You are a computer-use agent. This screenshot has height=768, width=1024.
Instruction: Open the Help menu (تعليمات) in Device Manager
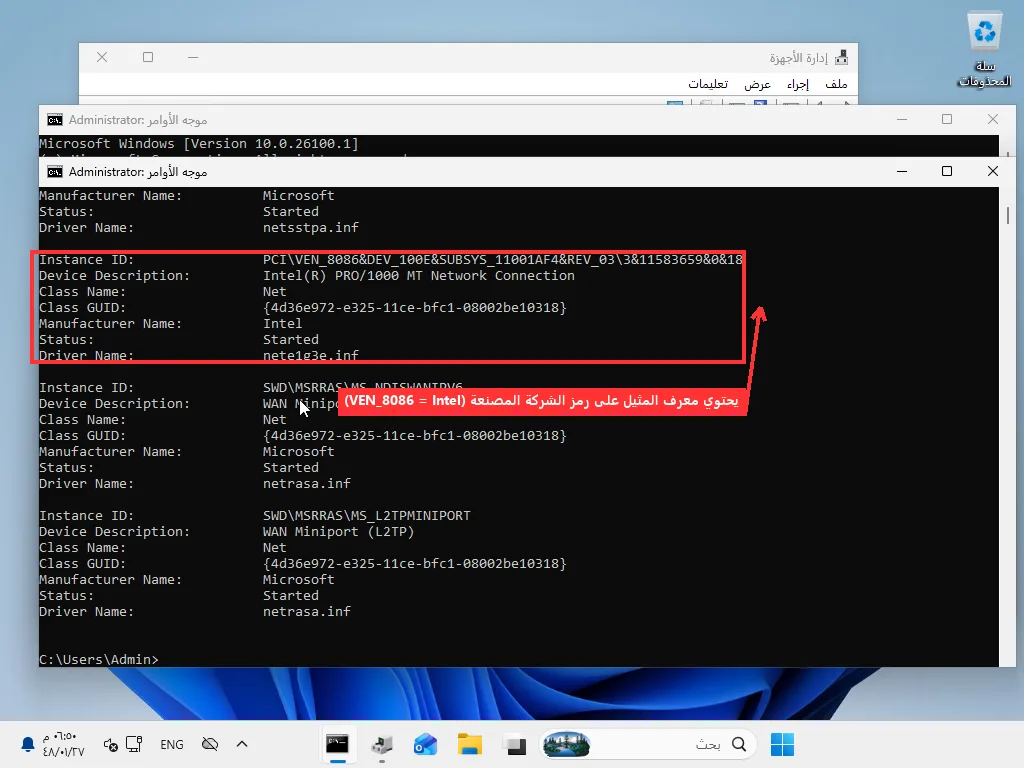(708, 84)
